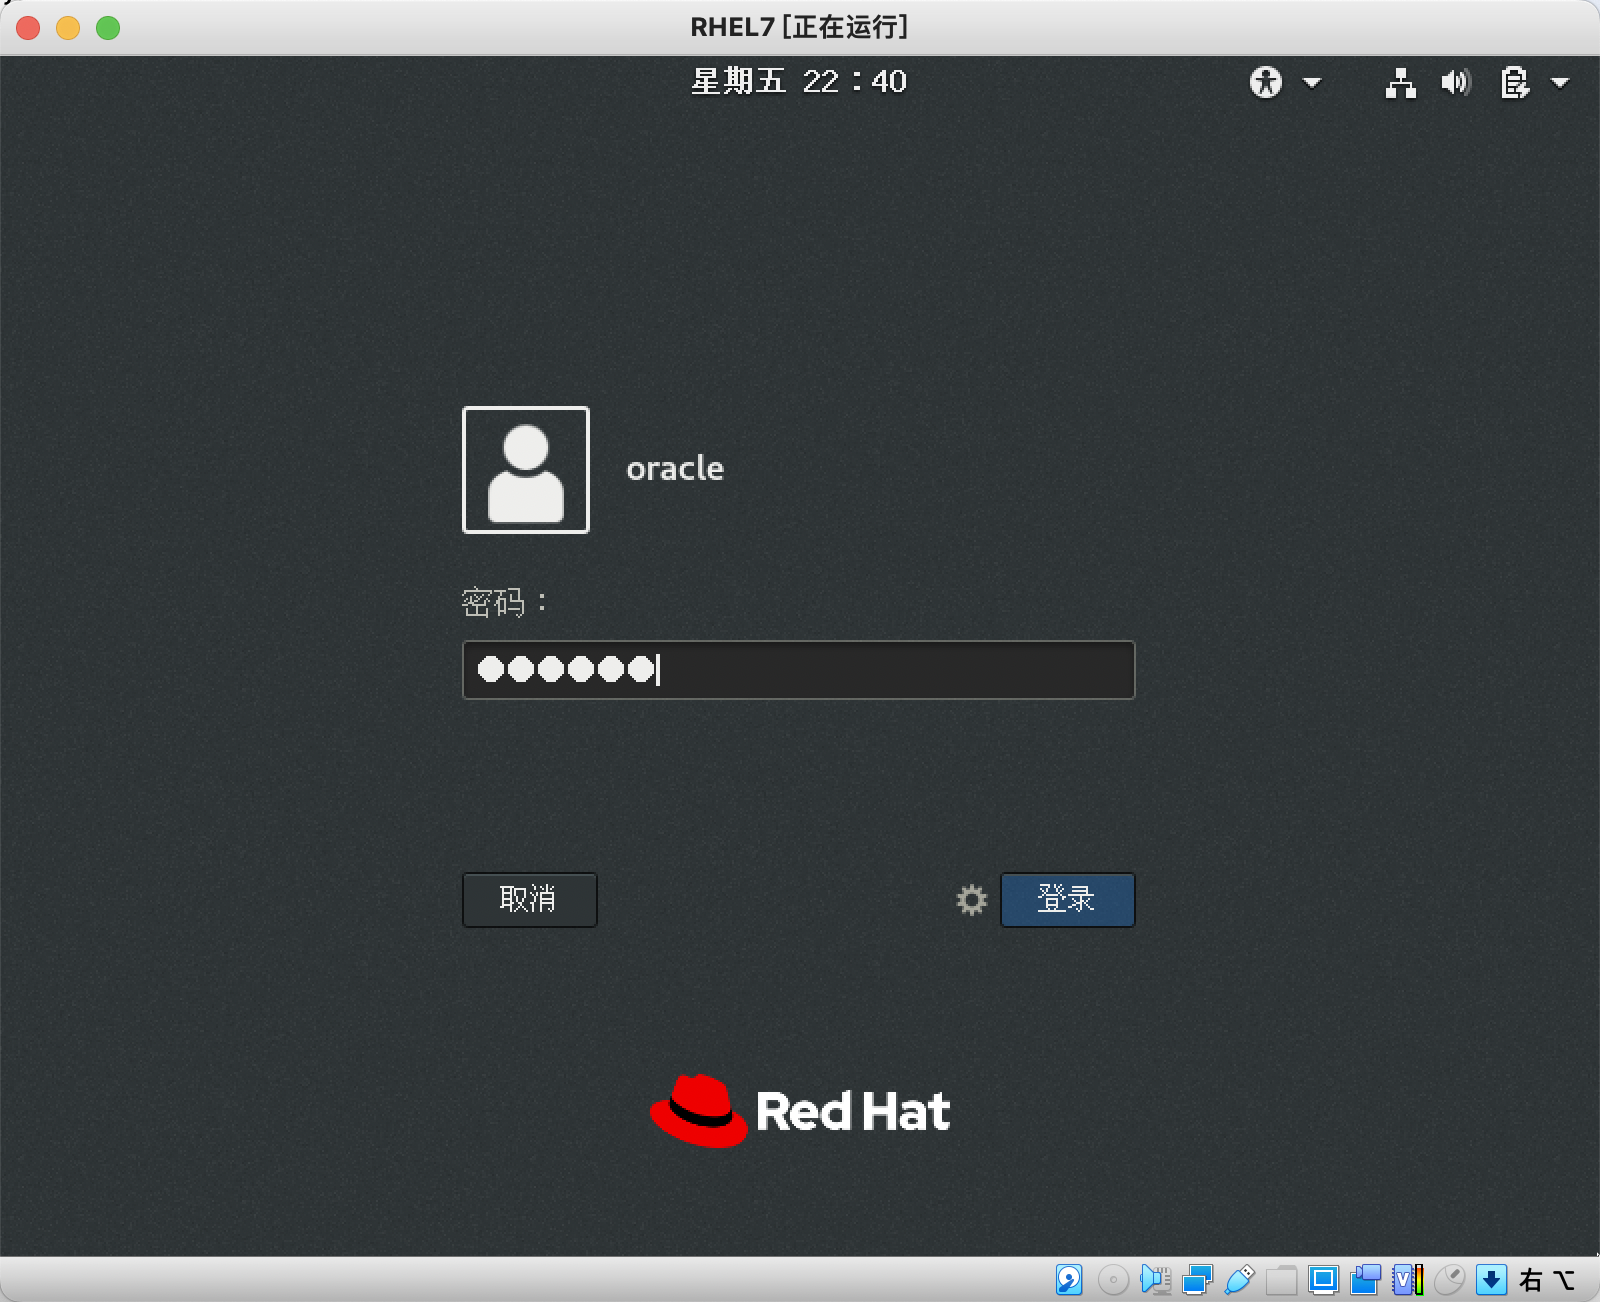Click the VirtualBox hard disk activity icon

1069,1279
